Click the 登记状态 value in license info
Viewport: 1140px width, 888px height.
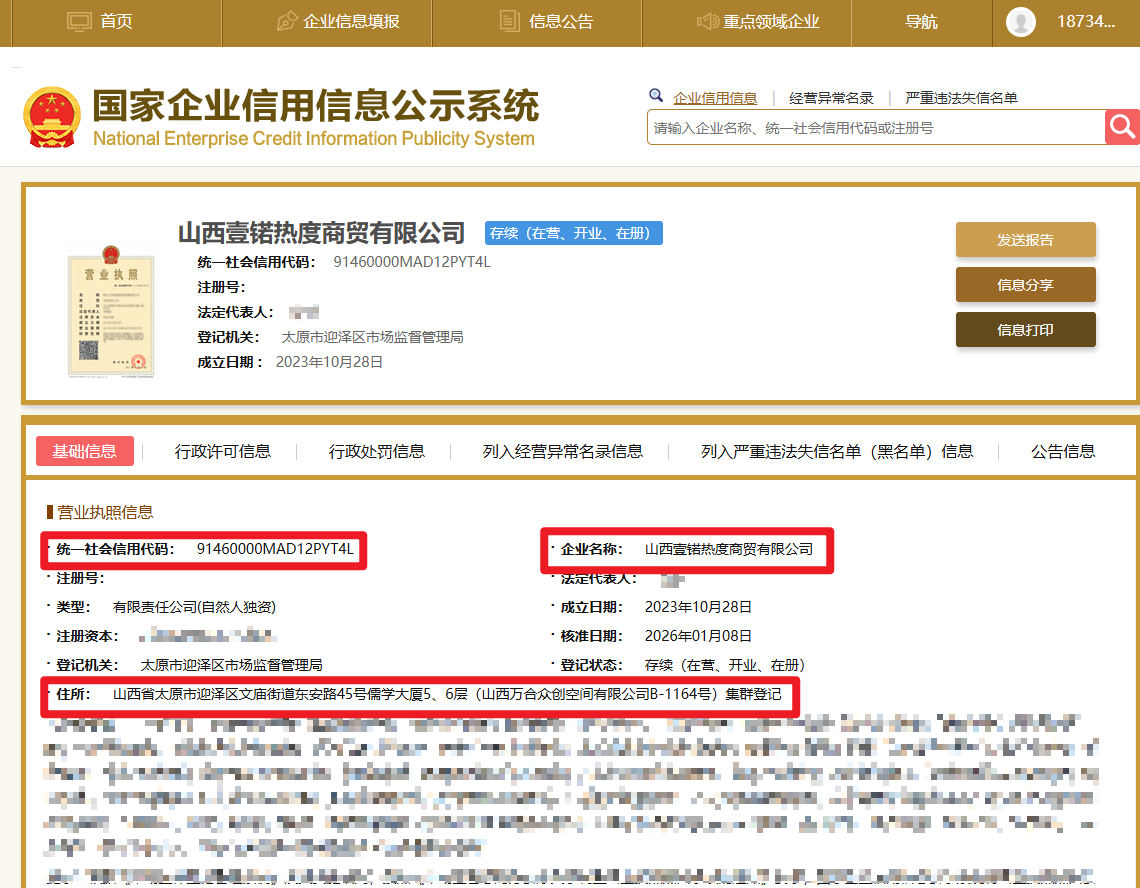(724, 665)
